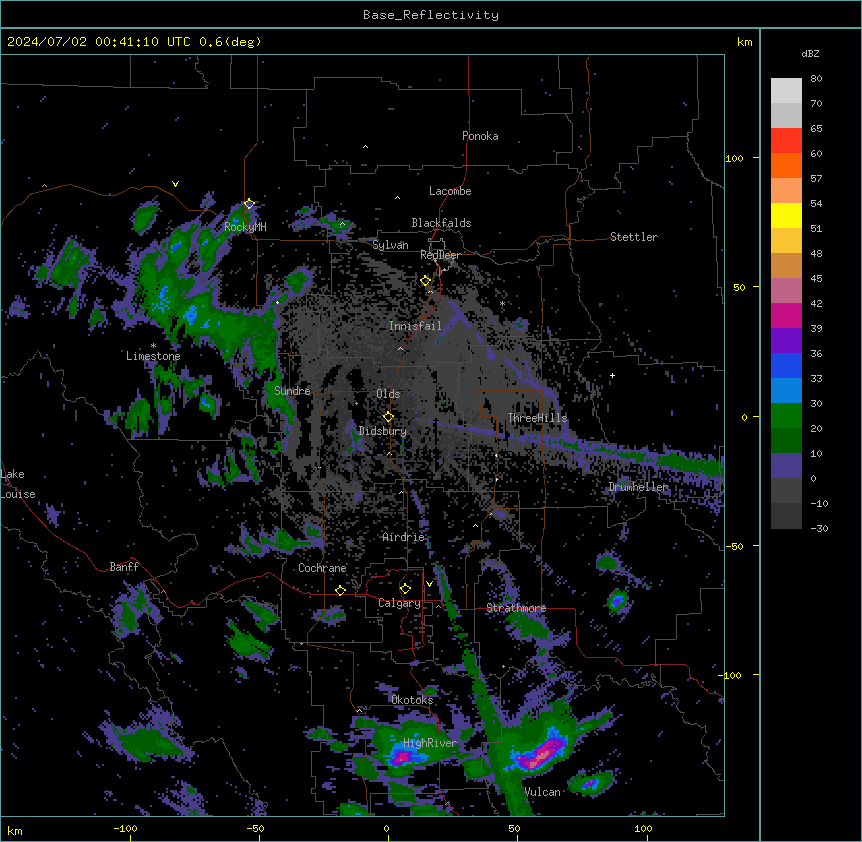Select the purple 36-39 dBZ legend swatch

786,340
